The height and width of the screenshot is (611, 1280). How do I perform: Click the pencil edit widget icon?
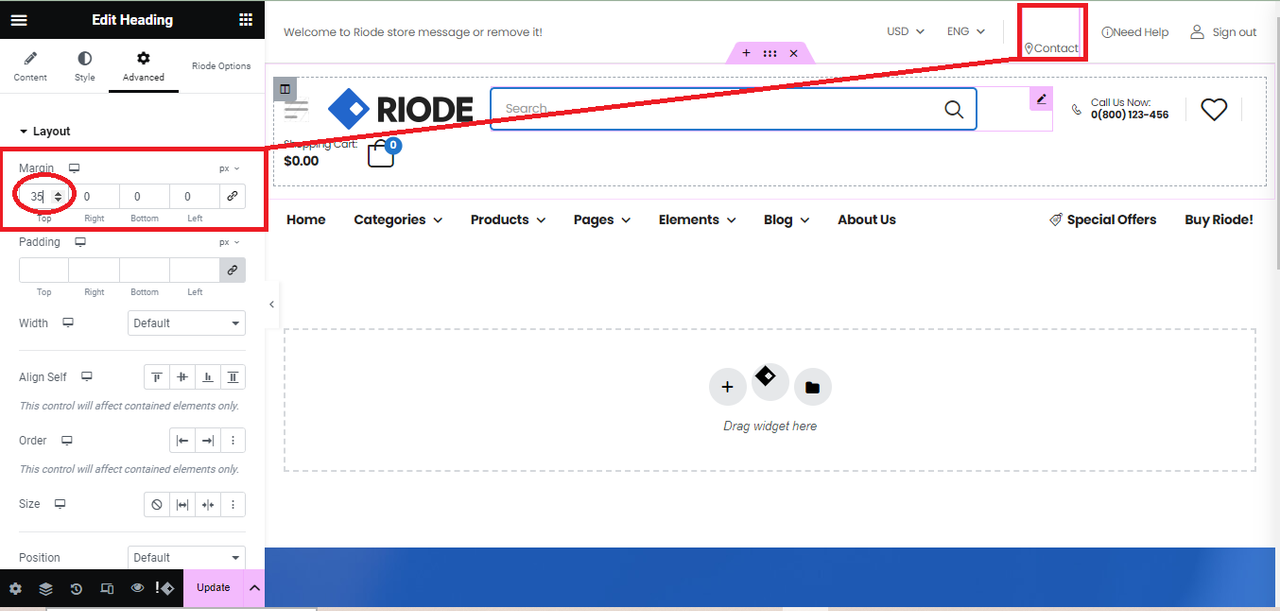pyautogui.click(x=1041, y=99)
